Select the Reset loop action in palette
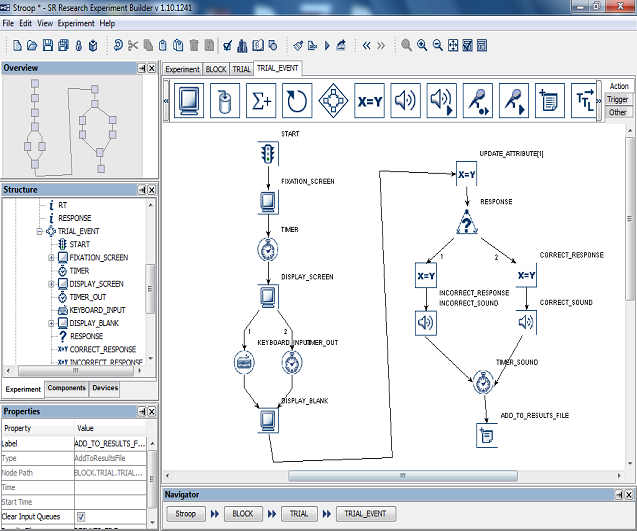This screenshot has width=637, height=531. (297, 100)
